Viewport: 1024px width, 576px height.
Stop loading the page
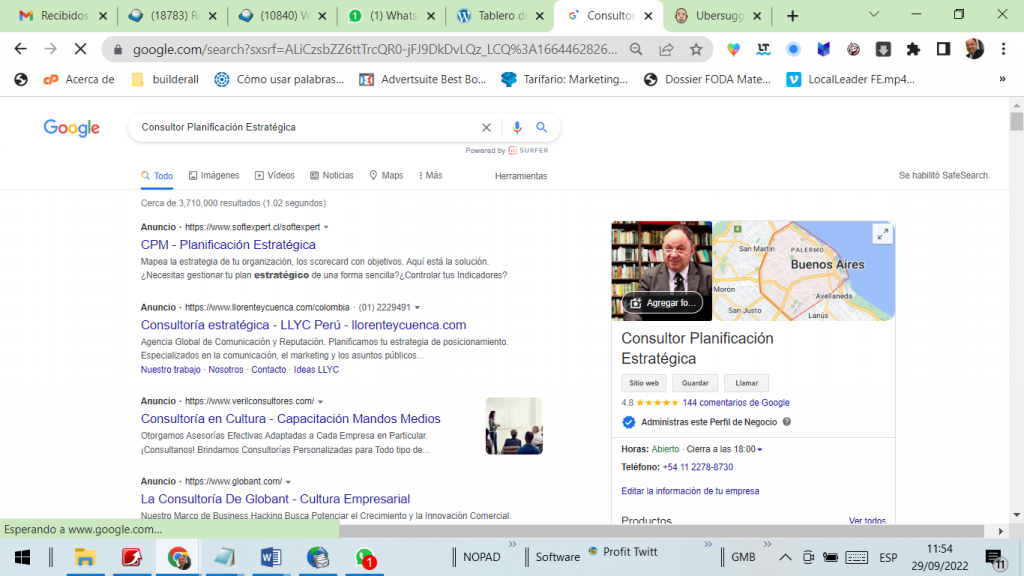[x=80, y=49]
